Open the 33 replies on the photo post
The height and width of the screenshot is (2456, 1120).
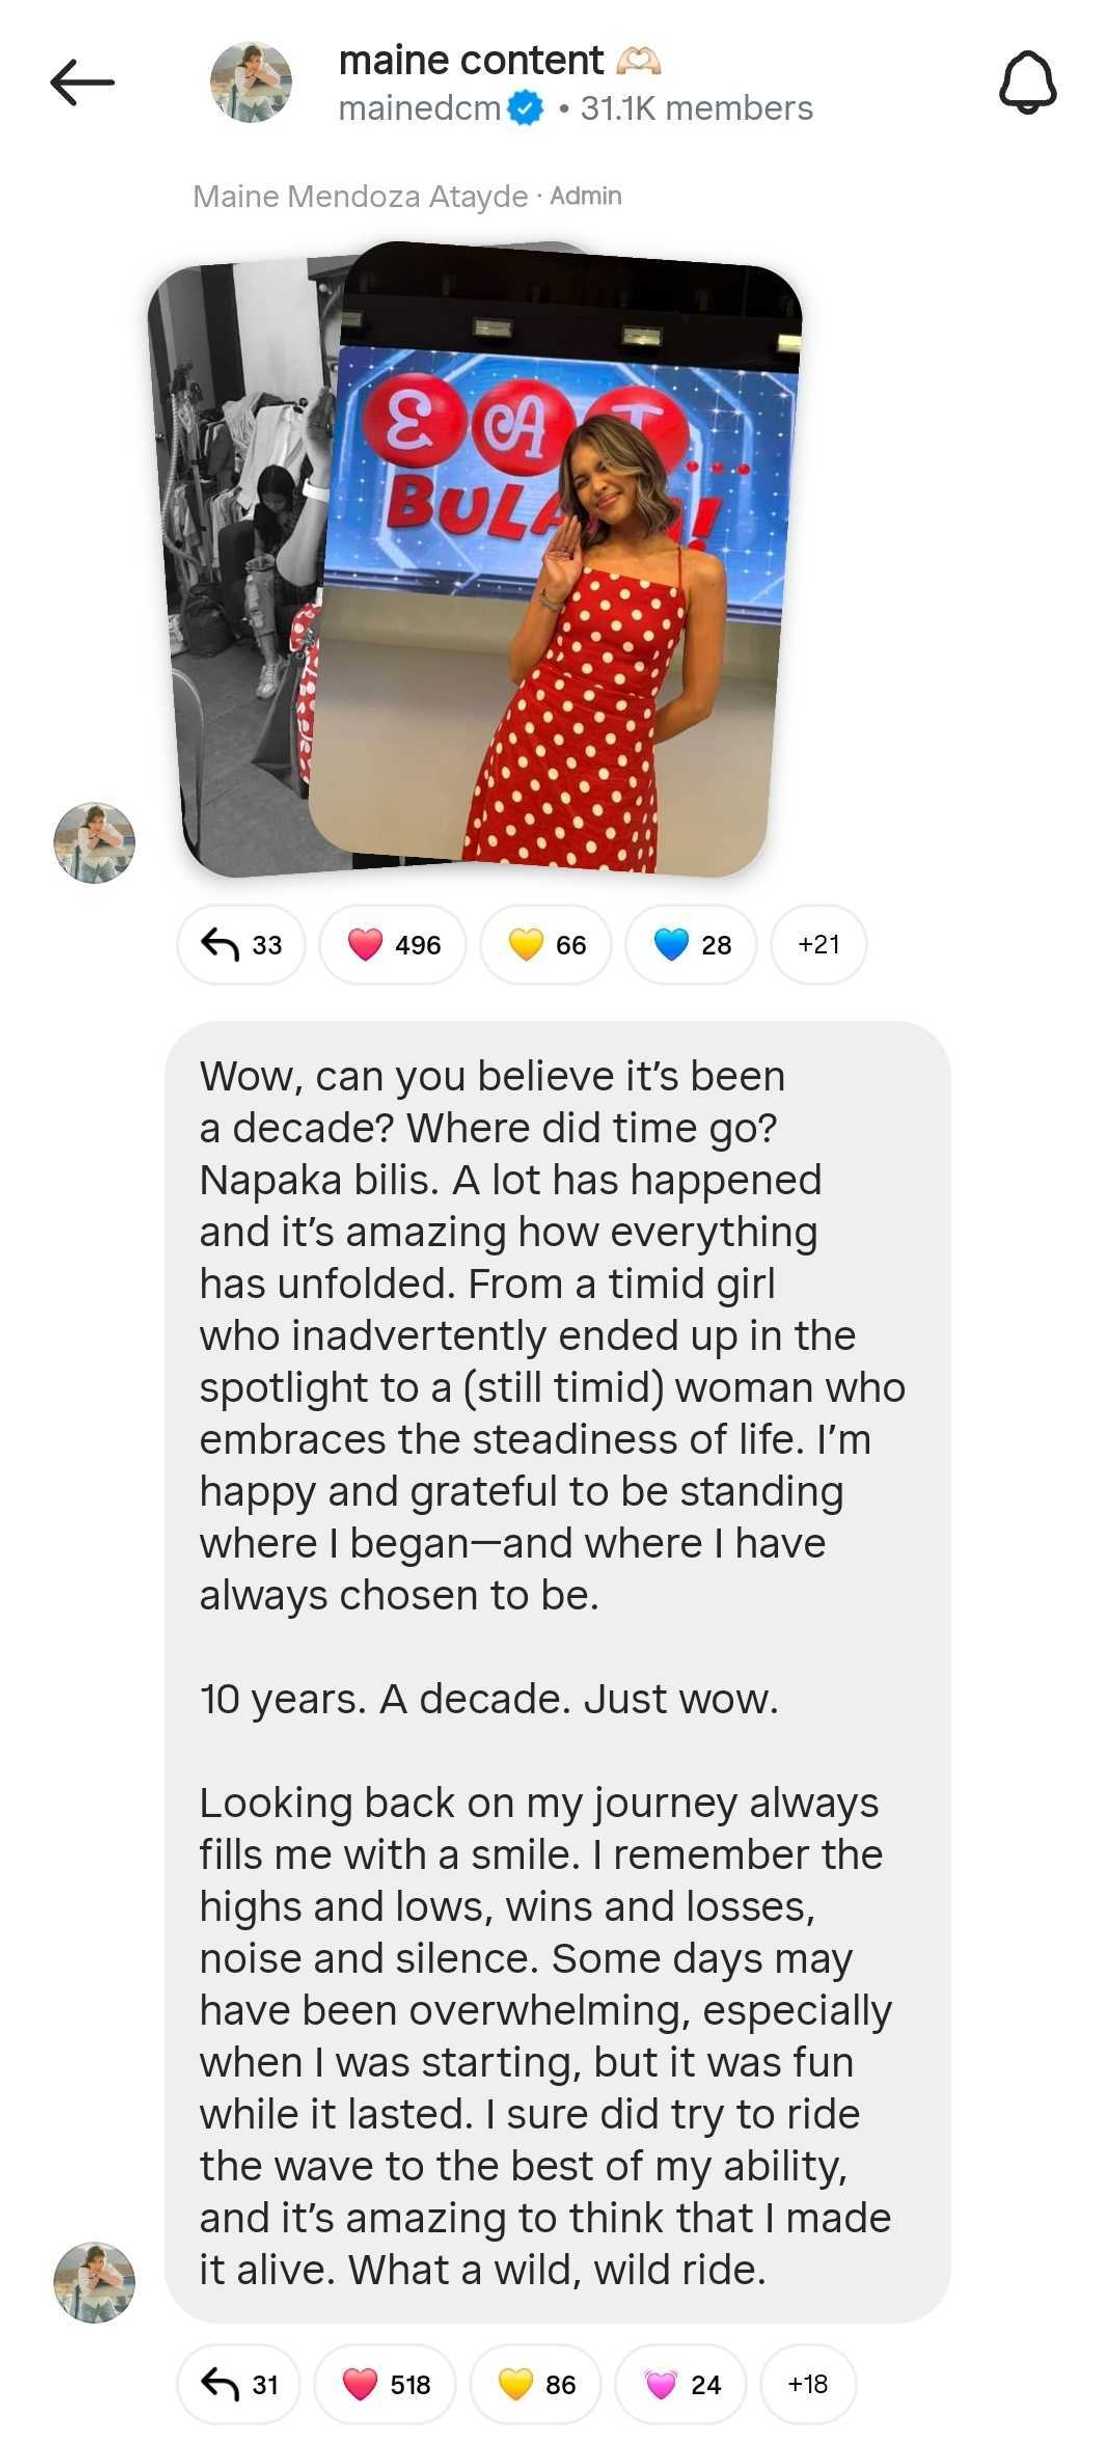click(241, 945)
